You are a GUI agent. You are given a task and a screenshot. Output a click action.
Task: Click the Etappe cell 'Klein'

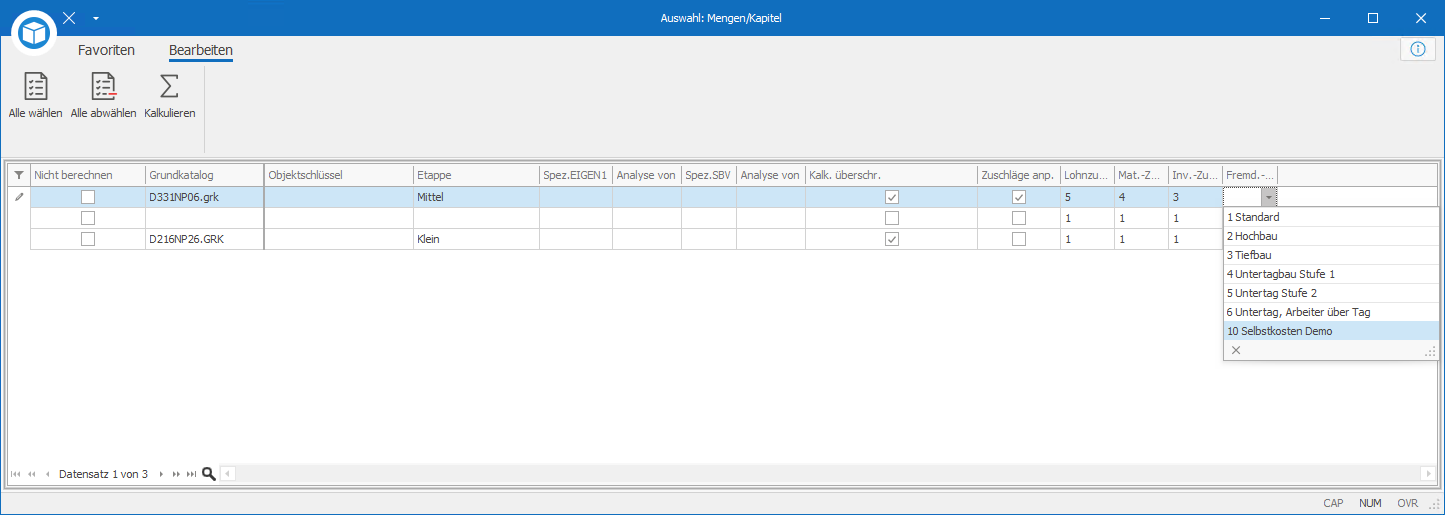click(x=477, y=239)
